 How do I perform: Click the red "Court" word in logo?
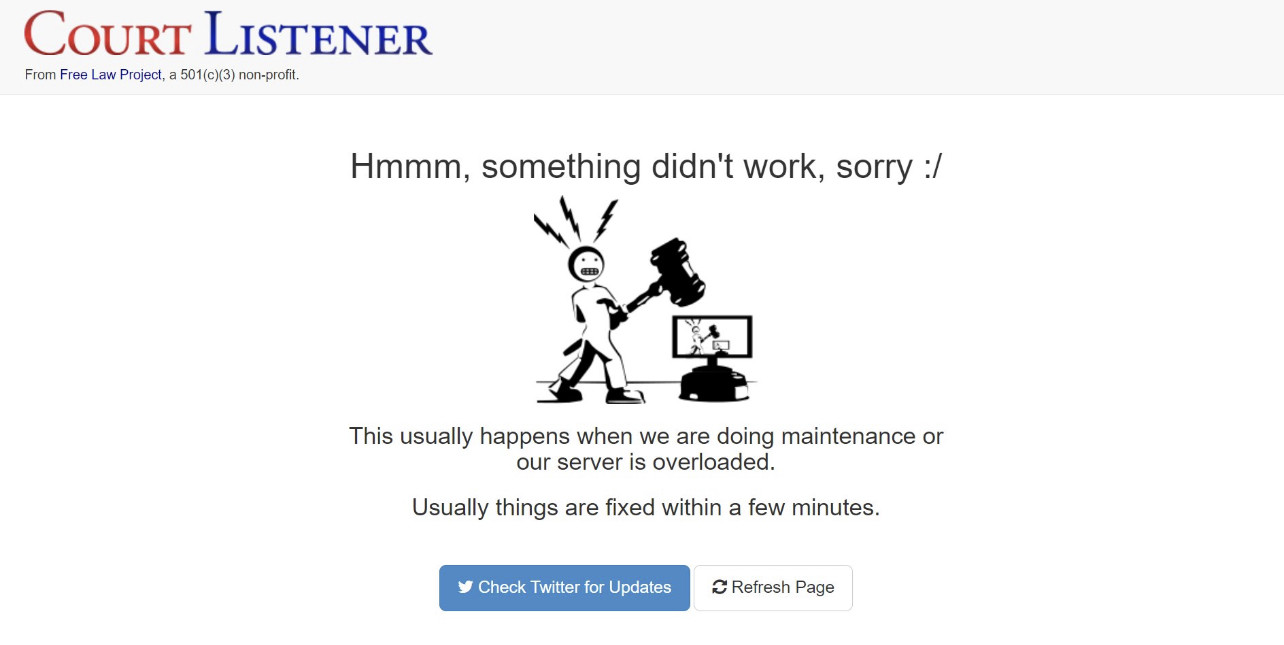107,35
